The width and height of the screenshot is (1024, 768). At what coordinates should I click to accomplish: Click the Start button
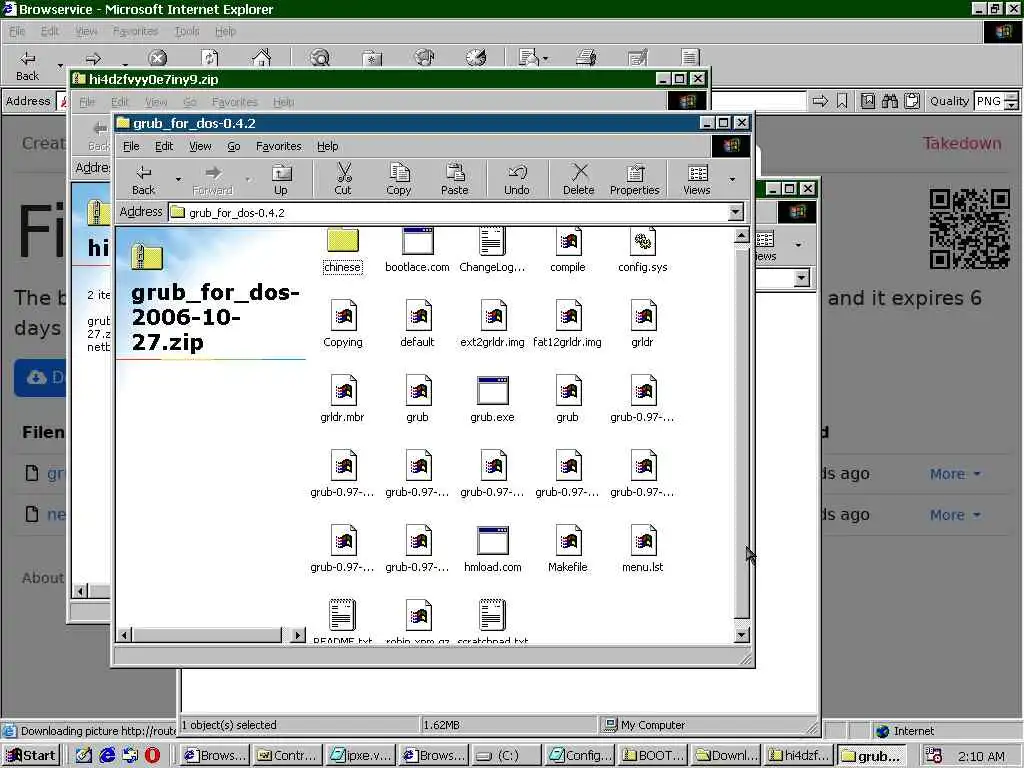(31, 756)
